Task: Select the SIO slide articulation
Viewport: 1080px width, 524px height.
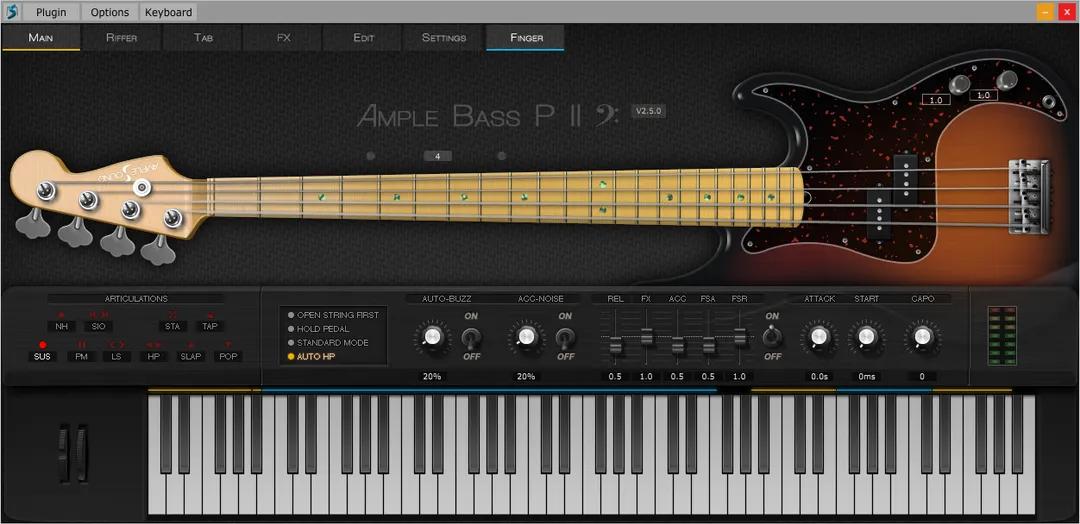Action: click(98, 326)
